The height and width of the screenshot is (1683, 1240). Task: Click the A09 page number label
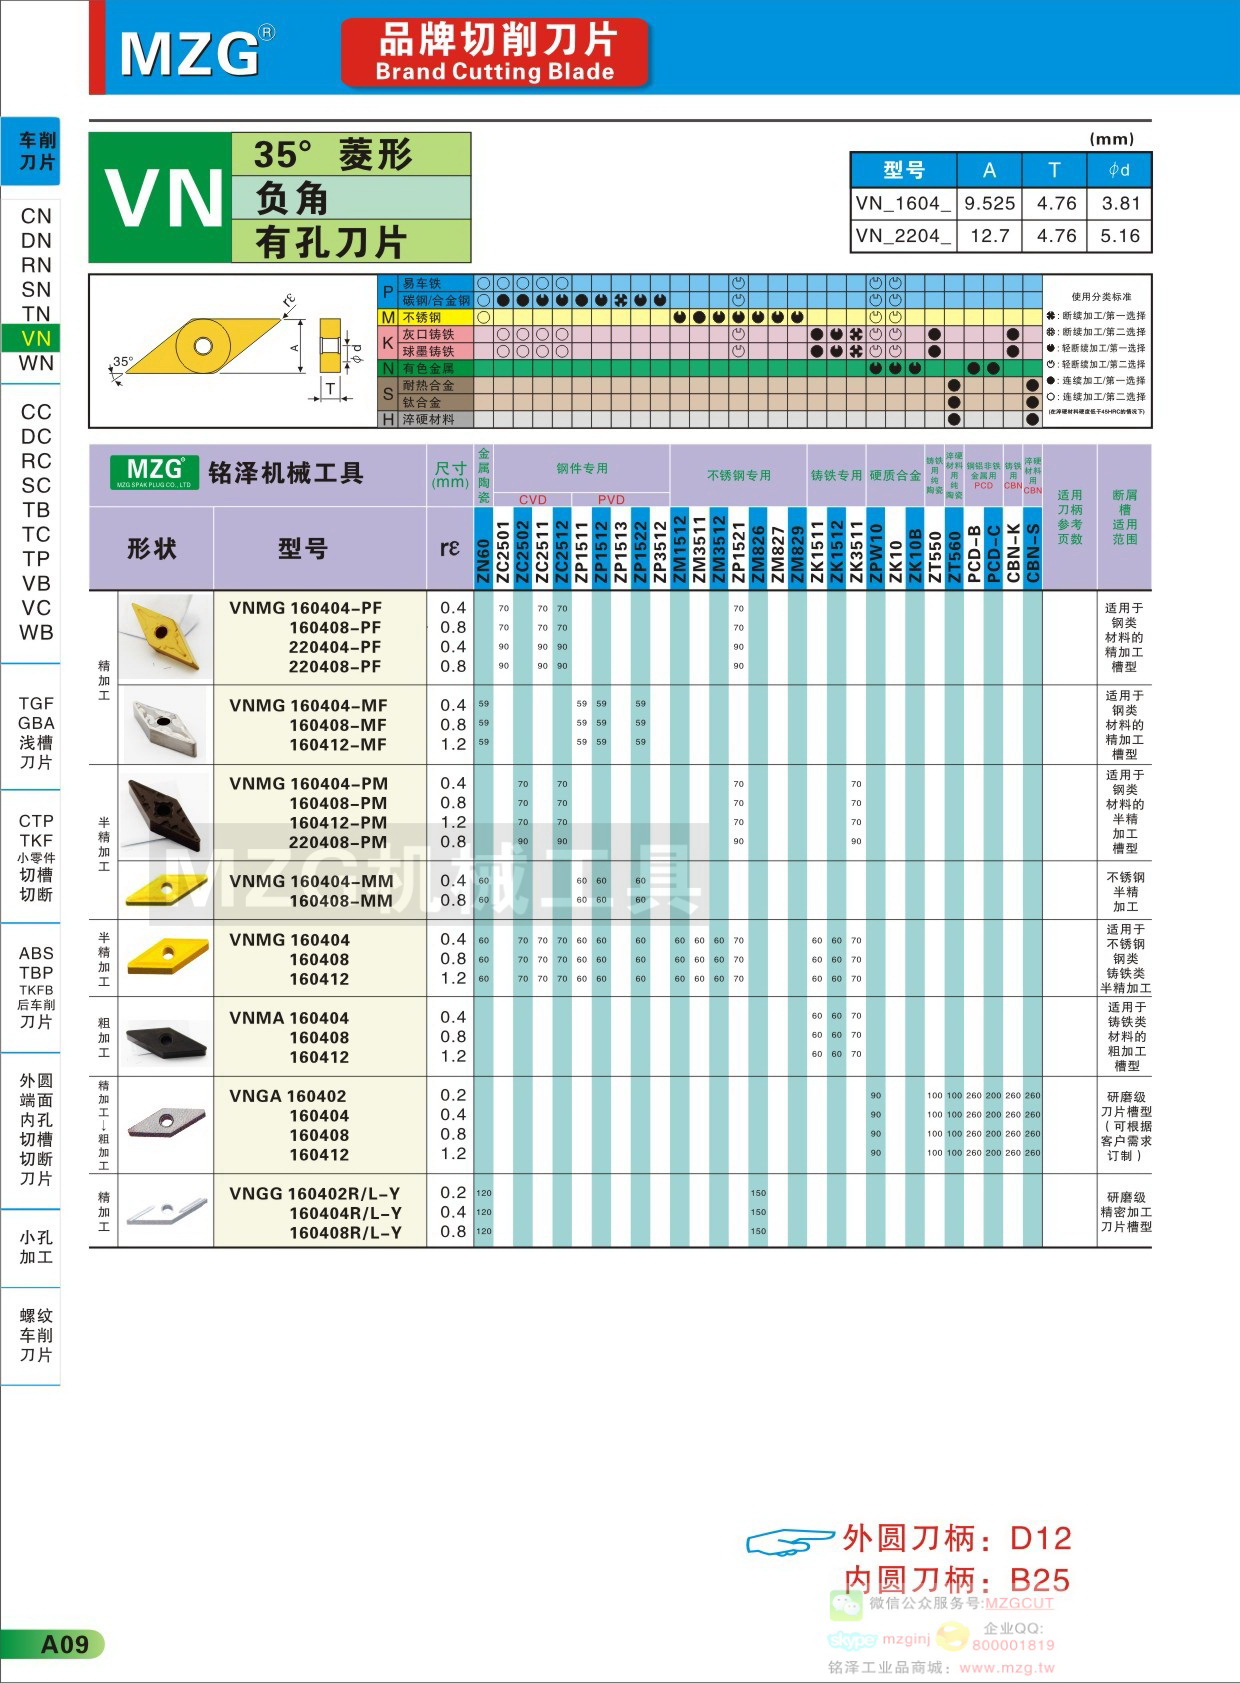64,1644
